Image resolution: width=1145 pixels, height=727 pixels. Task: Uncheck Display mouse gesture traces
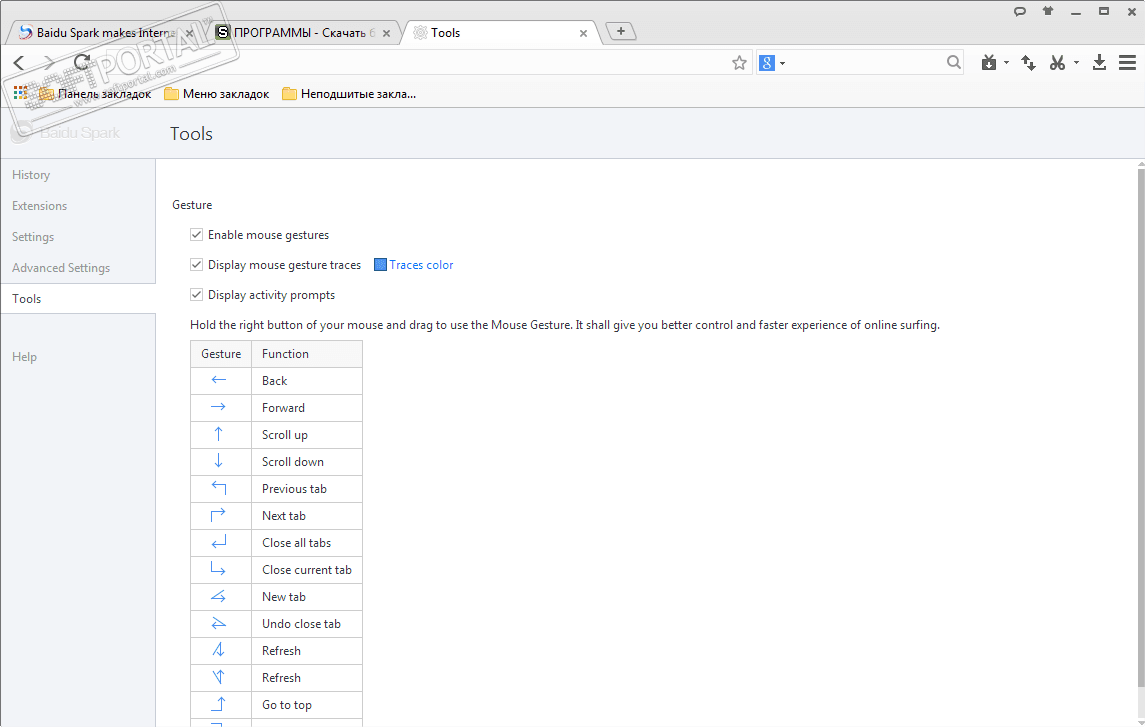click(x=197, y=265)
